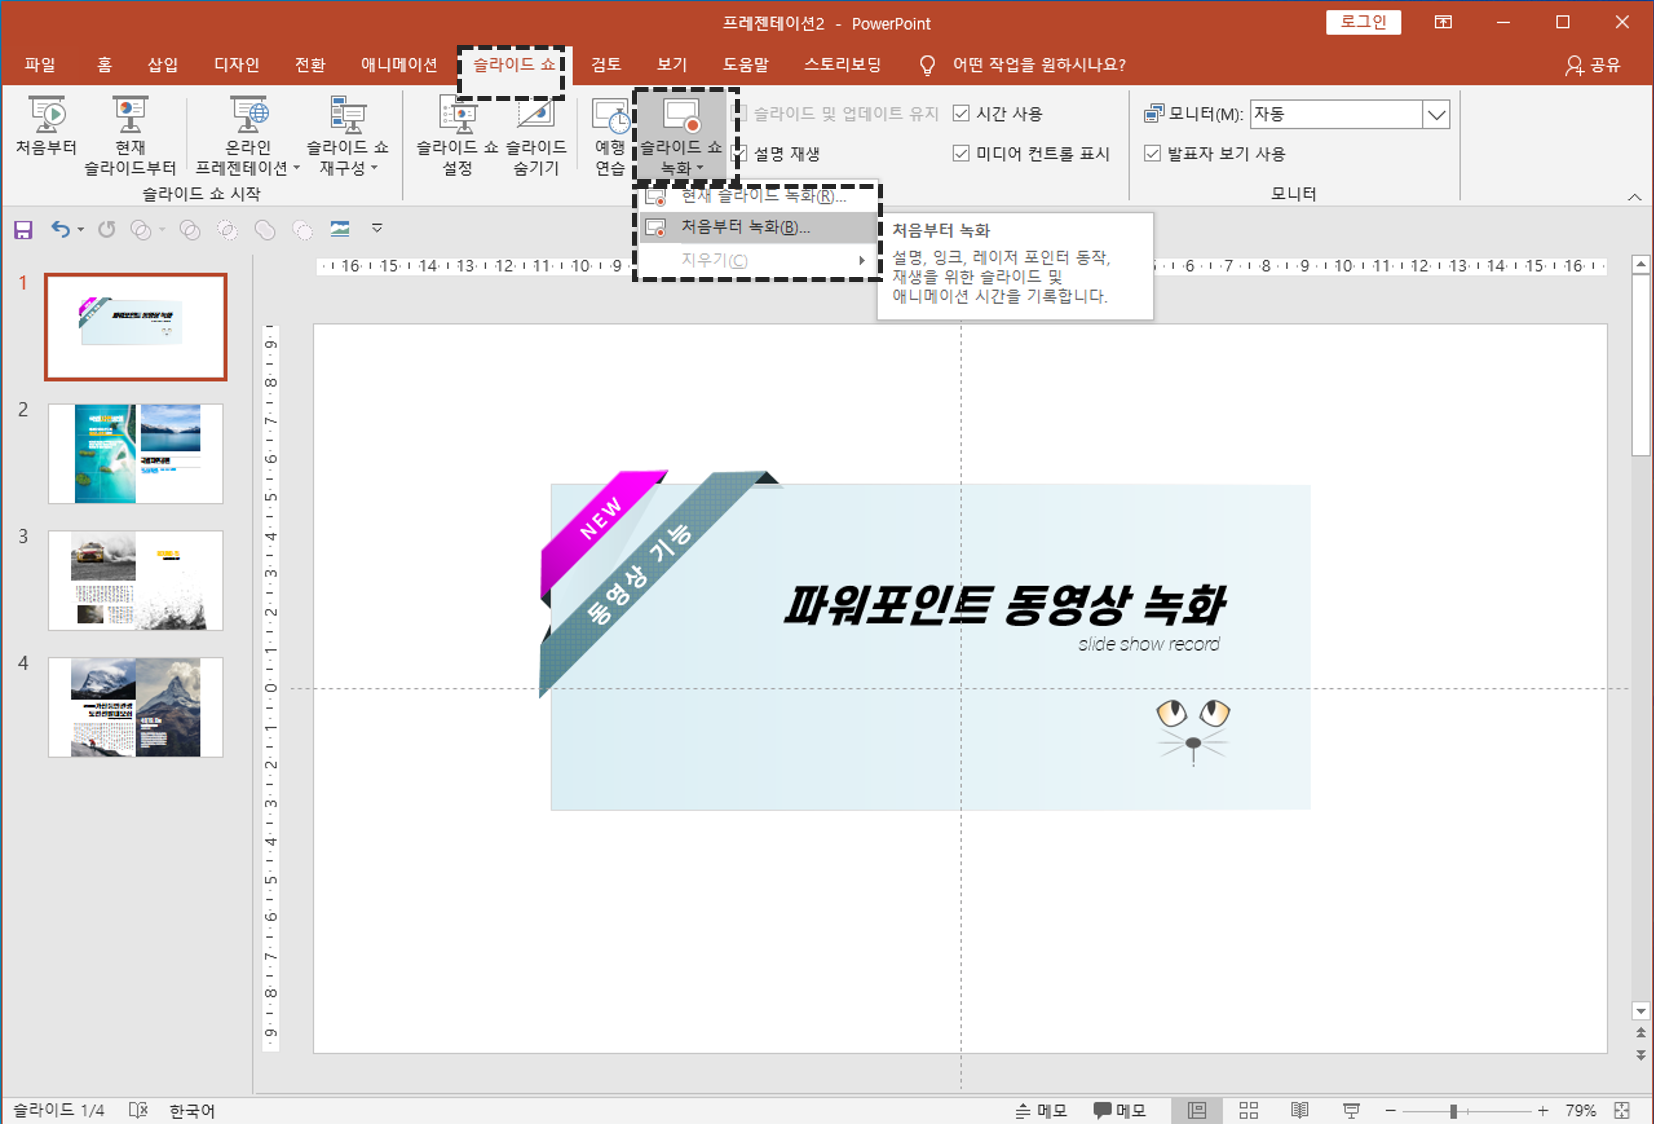Click spell check icon in status bar
Screen dimensions: 1654x1124
(x=138, y=1110)
